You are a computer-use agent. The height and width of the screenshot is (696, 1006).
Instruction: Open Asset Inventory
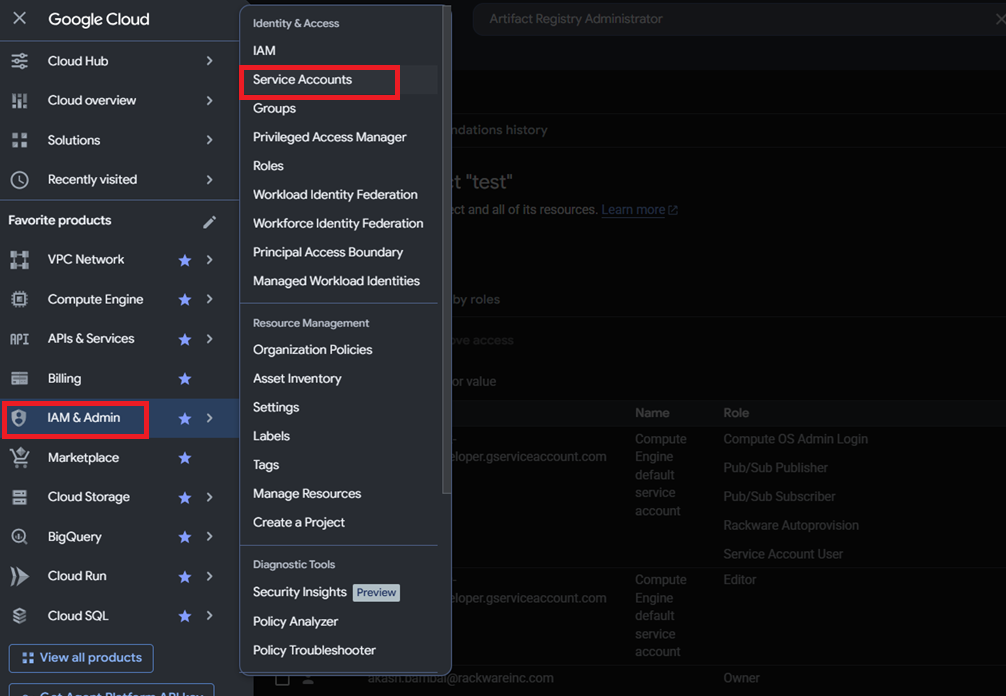coord(297,378)
